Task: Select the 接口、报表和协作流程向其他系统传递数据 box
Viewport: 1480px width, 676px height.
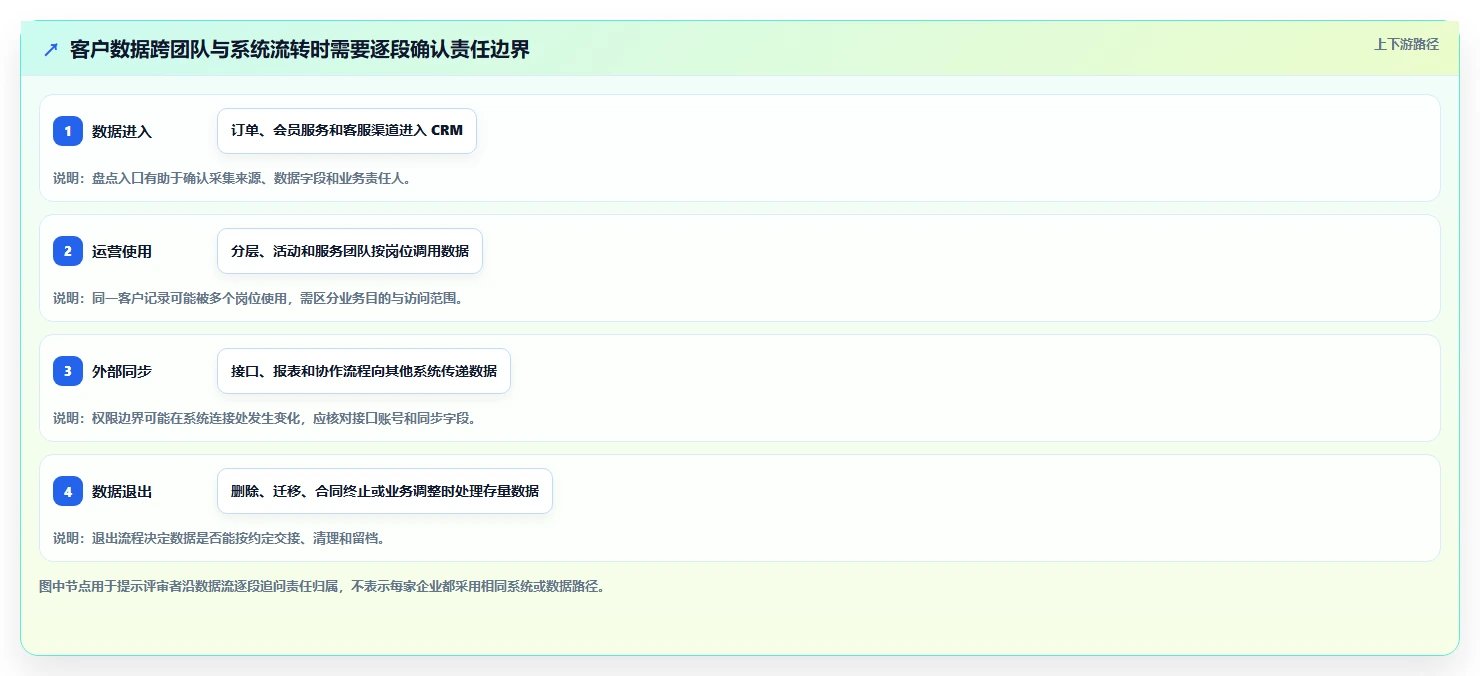Action: (364, 371)
